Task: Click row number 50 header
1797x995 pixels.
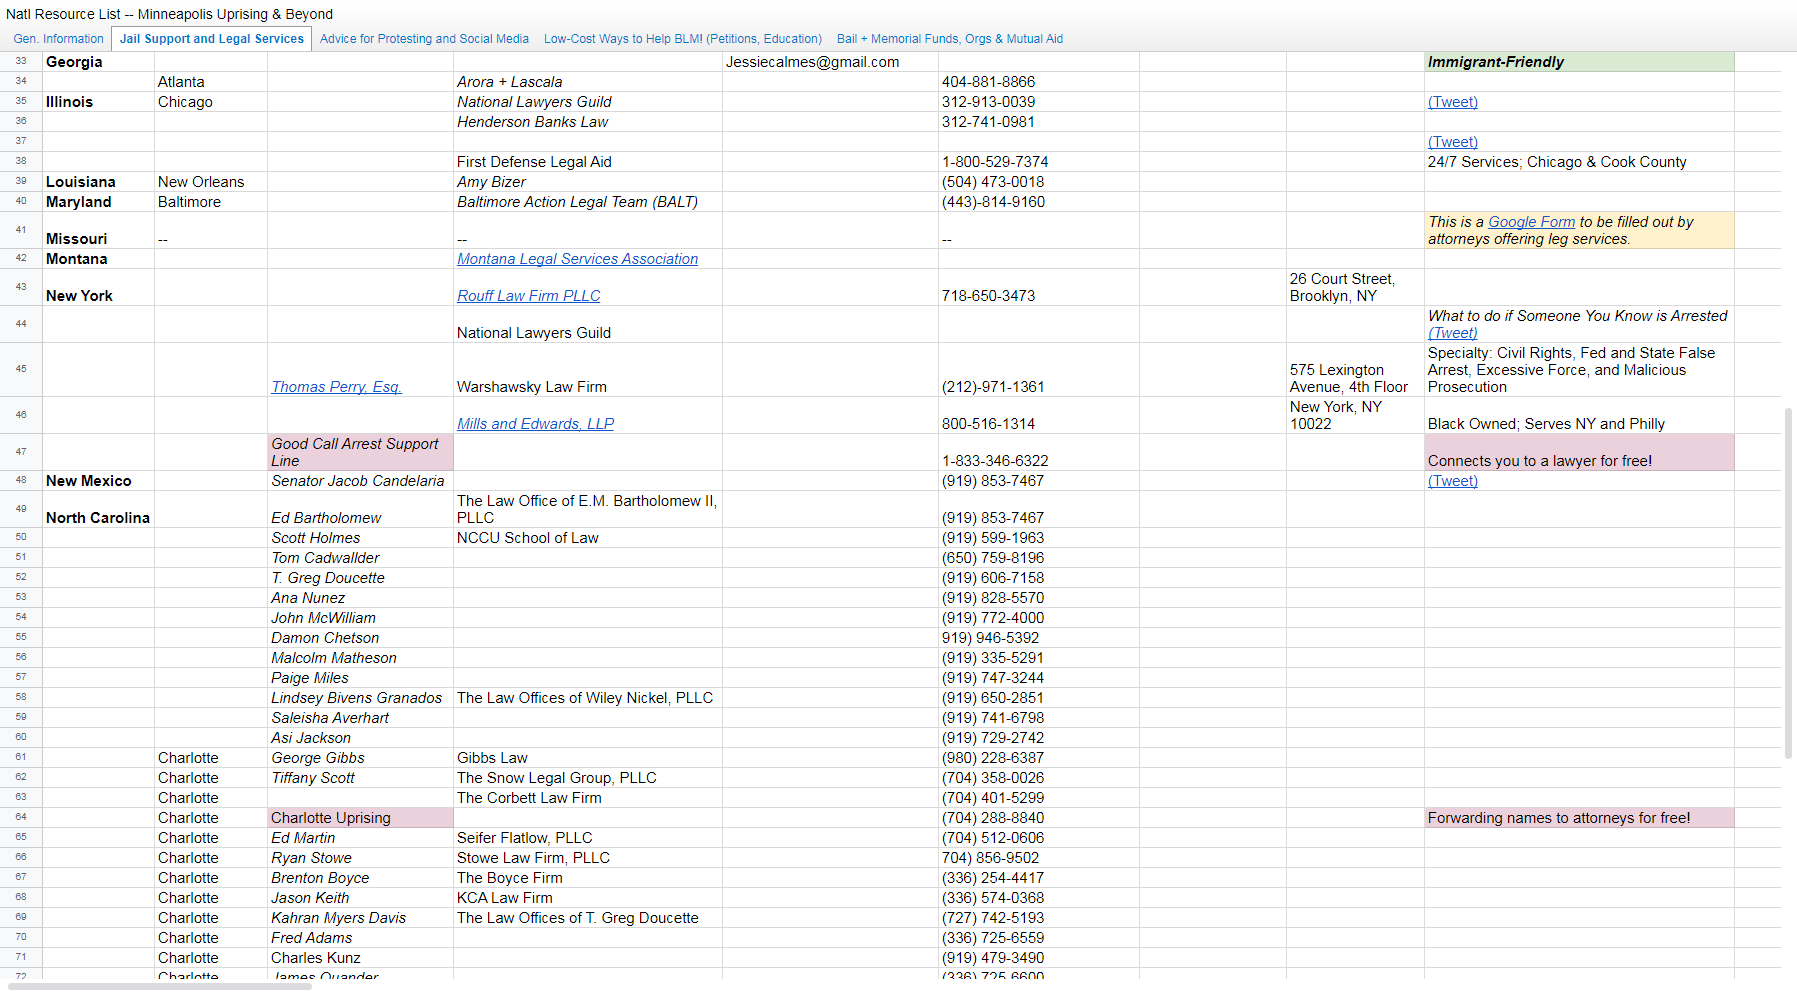Action: click(21, 538)
